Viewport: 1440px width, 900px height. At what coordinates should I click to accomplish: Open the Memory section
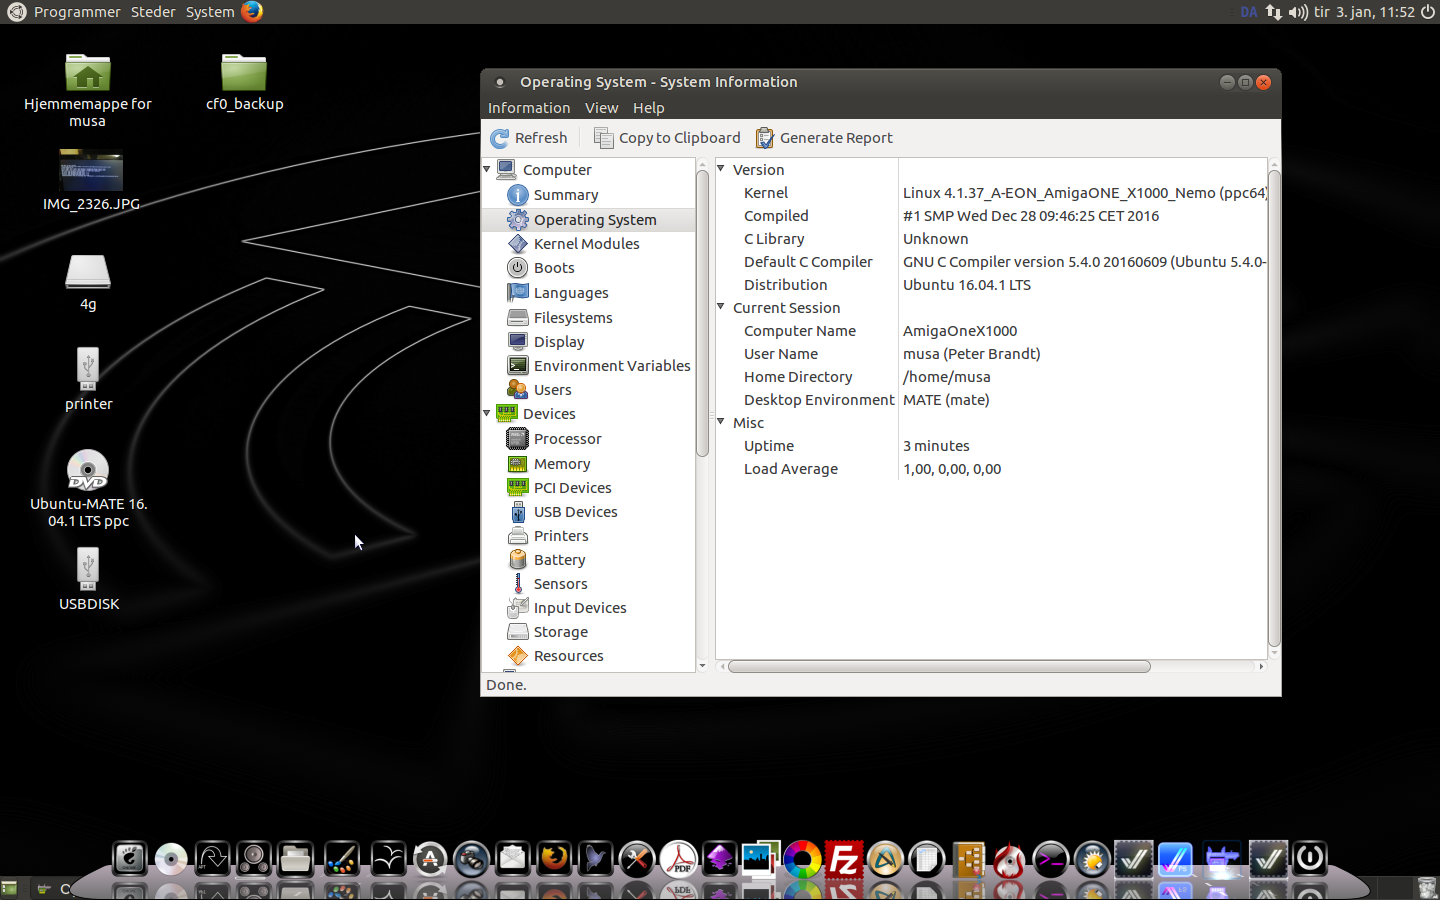tap(561, 464)
